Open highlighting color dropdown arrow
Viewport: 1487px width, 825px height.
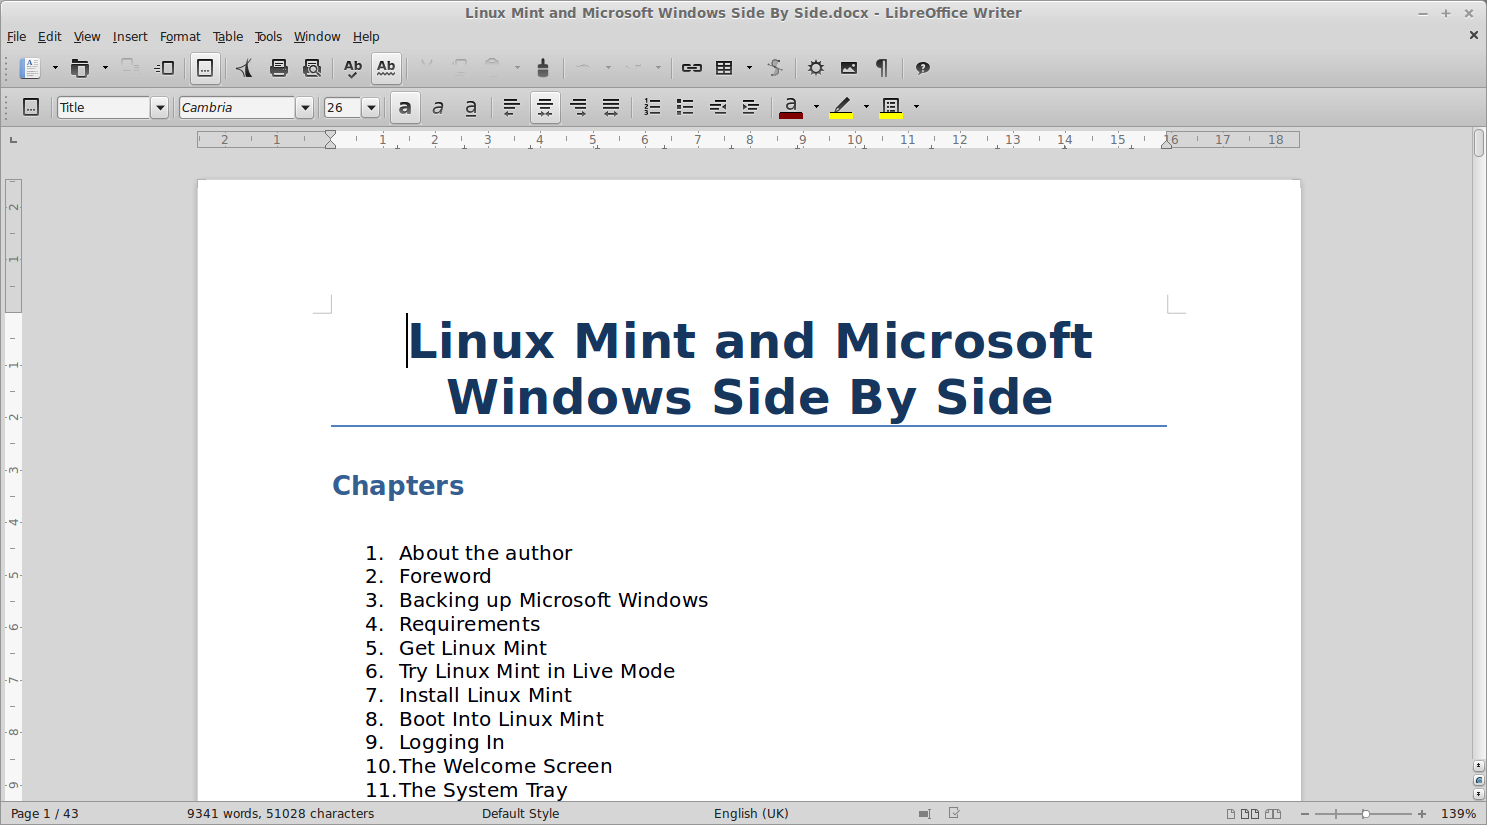click(866, 107)
